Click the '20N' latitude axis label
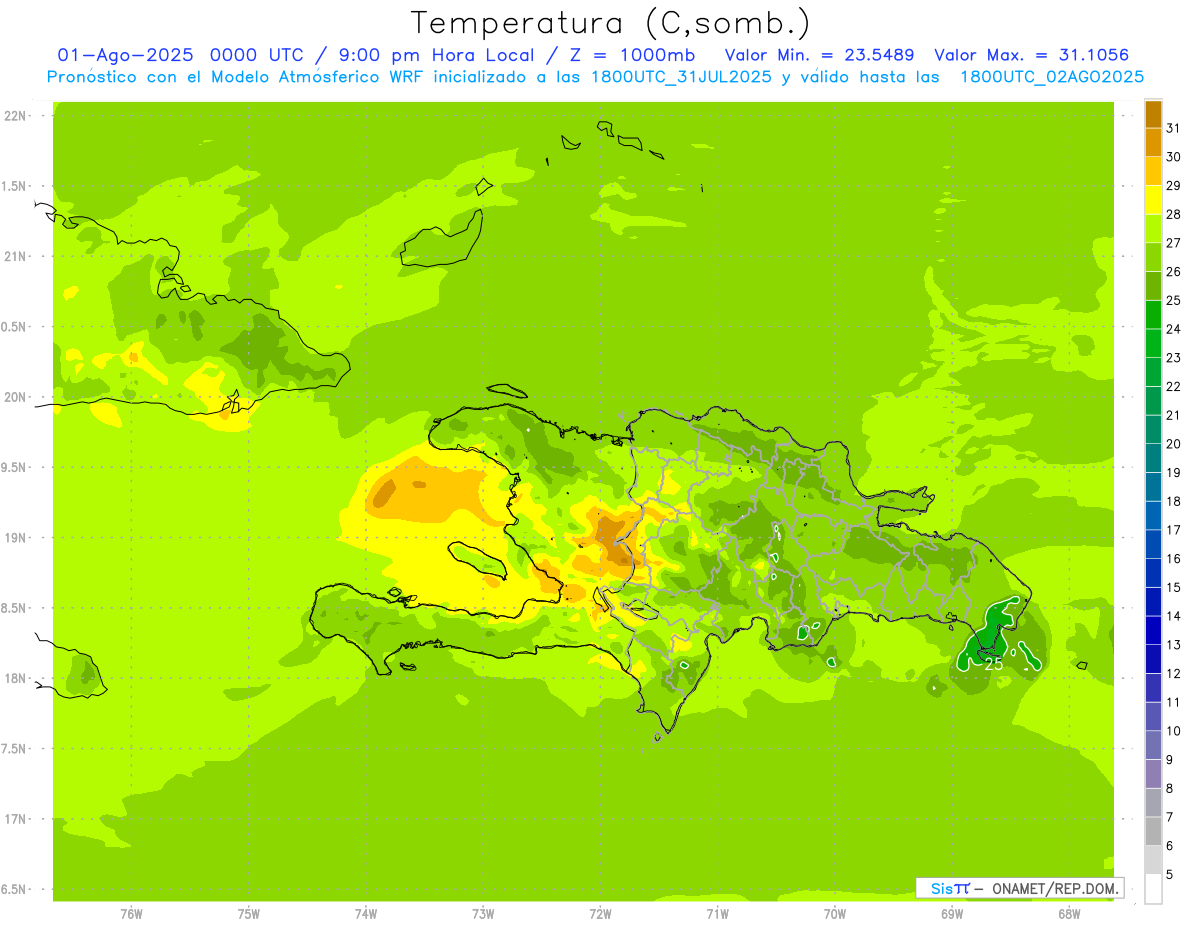1200x927 pixels. pos(14,397)
